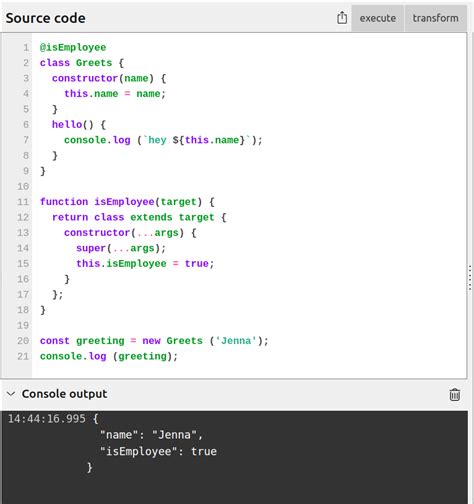Viewport: 474px width, 504px height.
Task: Click the Console output heading label
Action: 64,394
